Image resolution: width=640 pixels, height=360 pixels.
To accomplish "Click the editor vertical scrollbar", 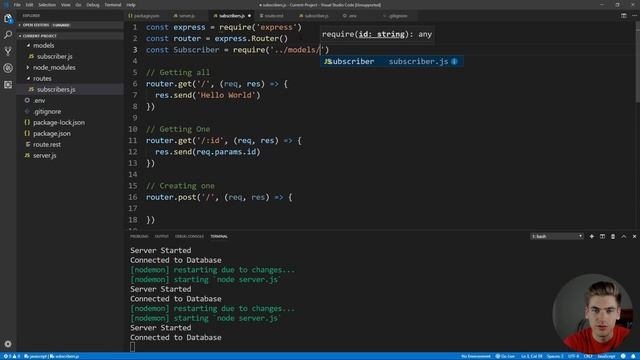I will pos(637,61).
